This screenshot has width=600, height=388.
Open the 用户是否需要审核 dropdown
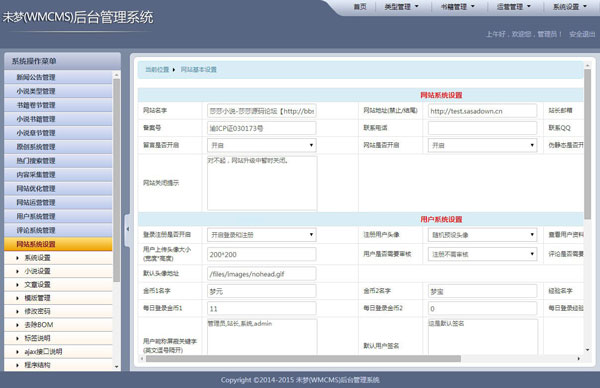482,254
